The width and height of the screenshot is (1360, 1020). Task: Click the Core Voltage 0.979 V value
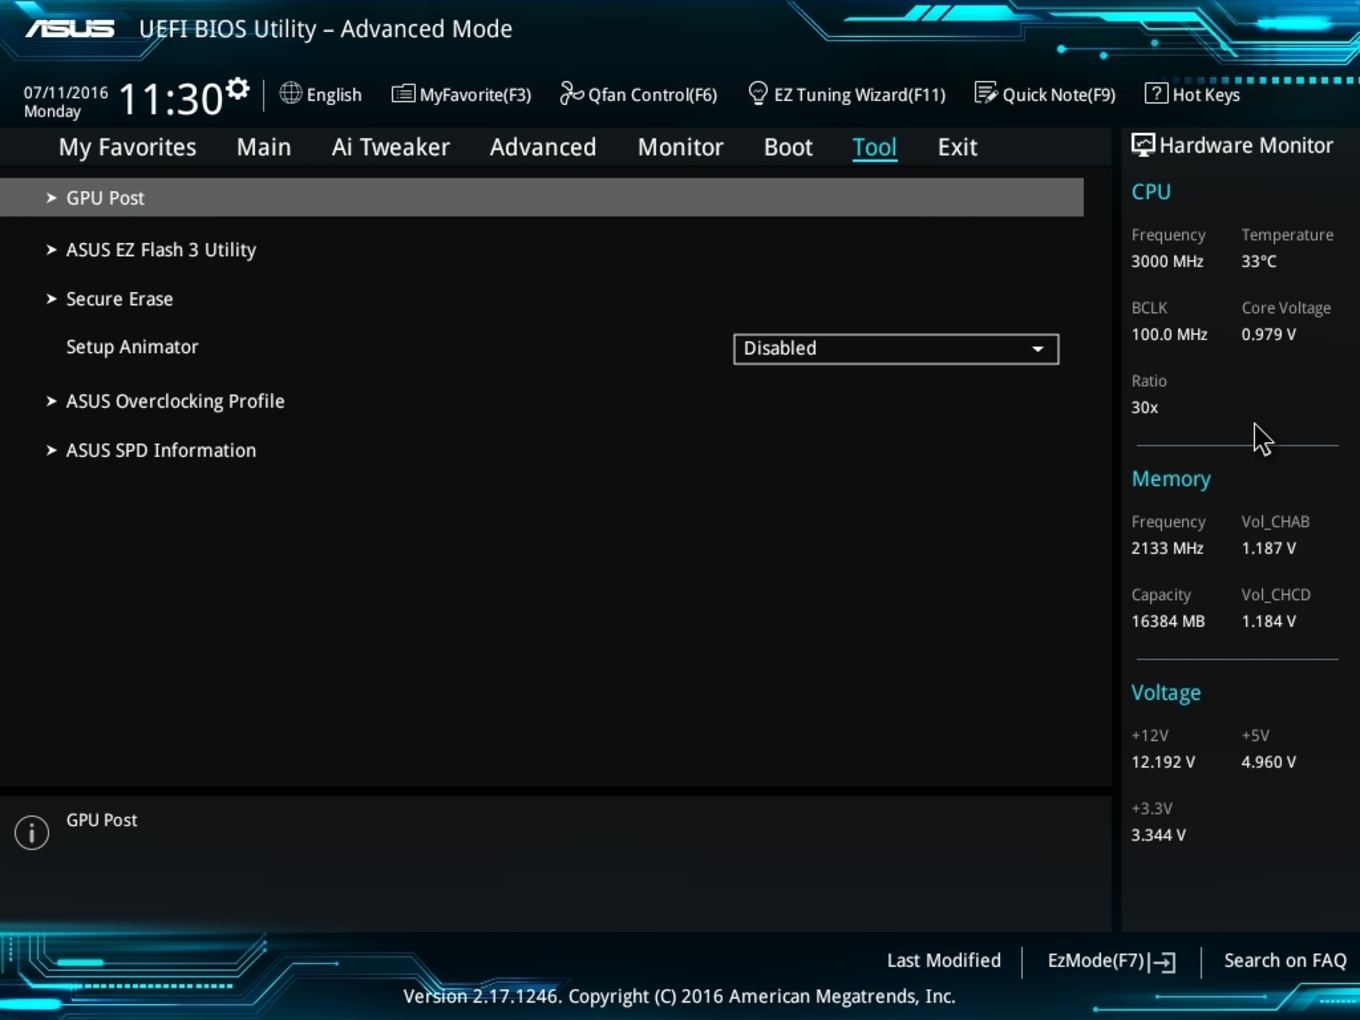1269,334
